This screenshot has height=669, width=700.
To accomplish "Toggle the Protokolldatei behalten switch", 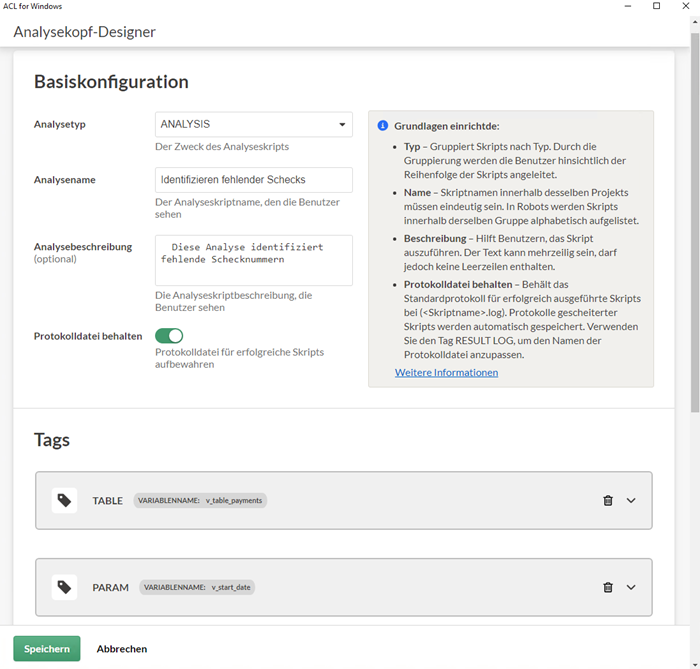I will pos(169,336).
